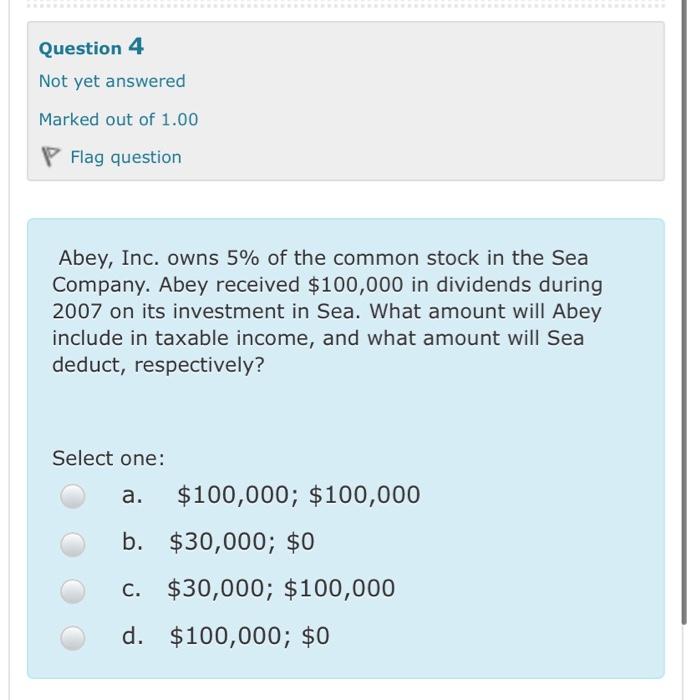Screen dimensions: 692x700
Task: Click the flag icon beside Flag question
Action: (50, 157)
